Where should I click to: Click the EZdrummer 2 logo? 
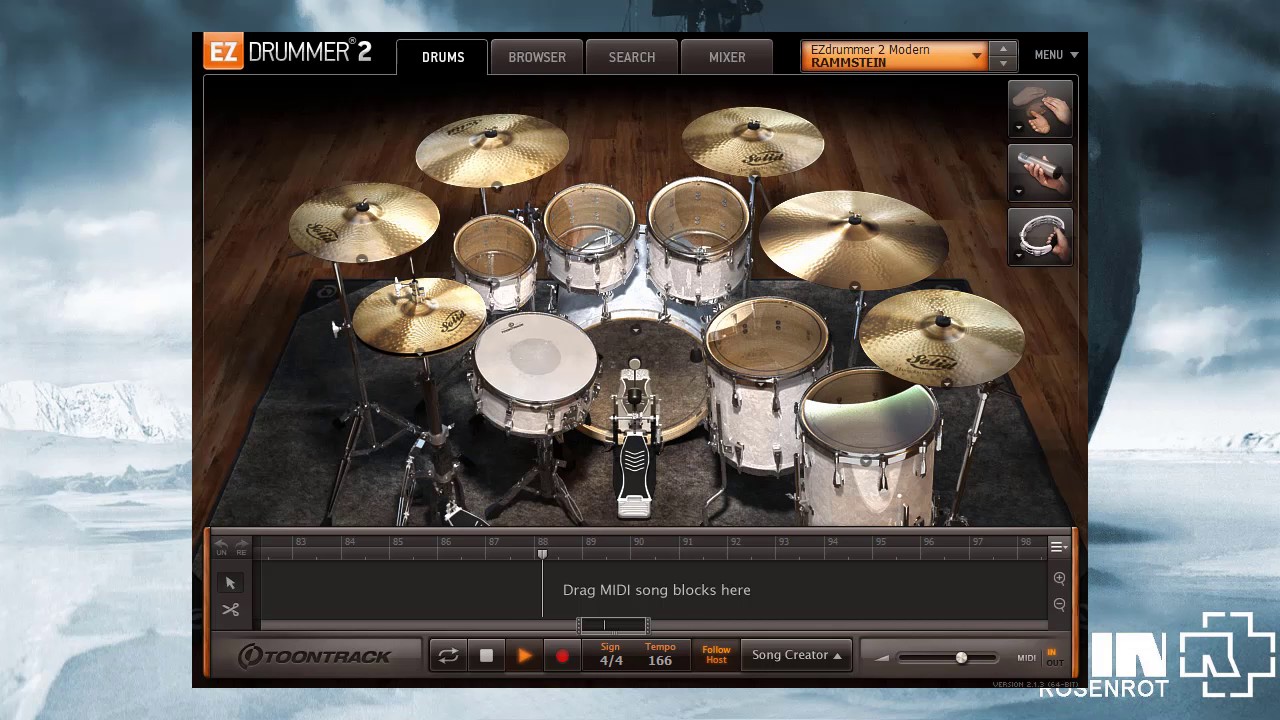[288, 52]
